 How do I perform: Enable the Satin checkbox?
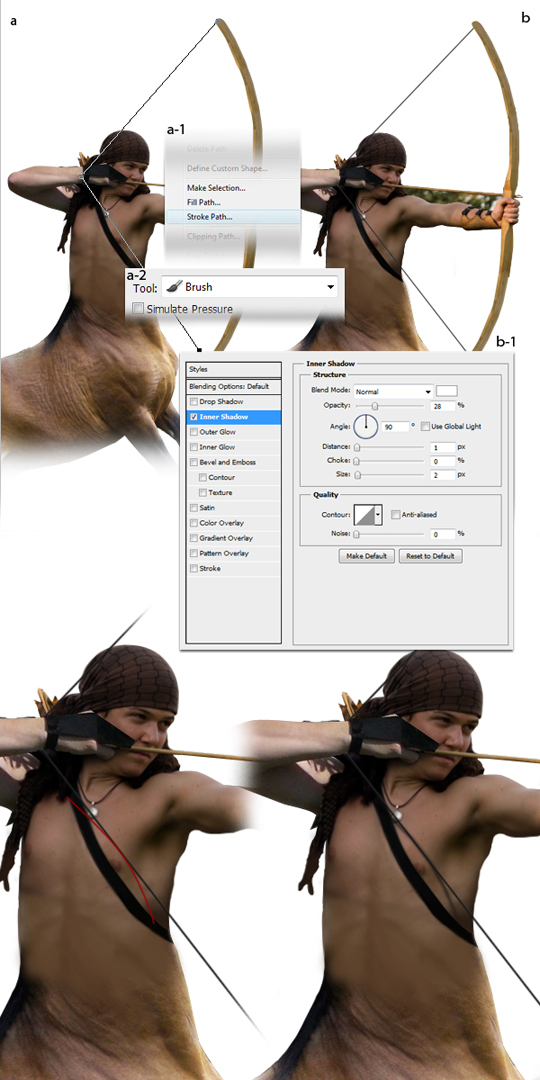click(194, 508)
